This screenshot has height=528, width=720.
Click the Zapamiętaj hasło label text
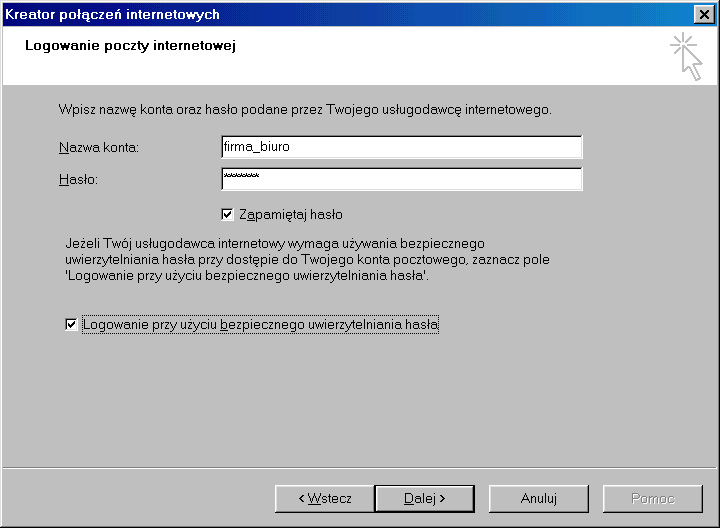(x=291, y=214)
